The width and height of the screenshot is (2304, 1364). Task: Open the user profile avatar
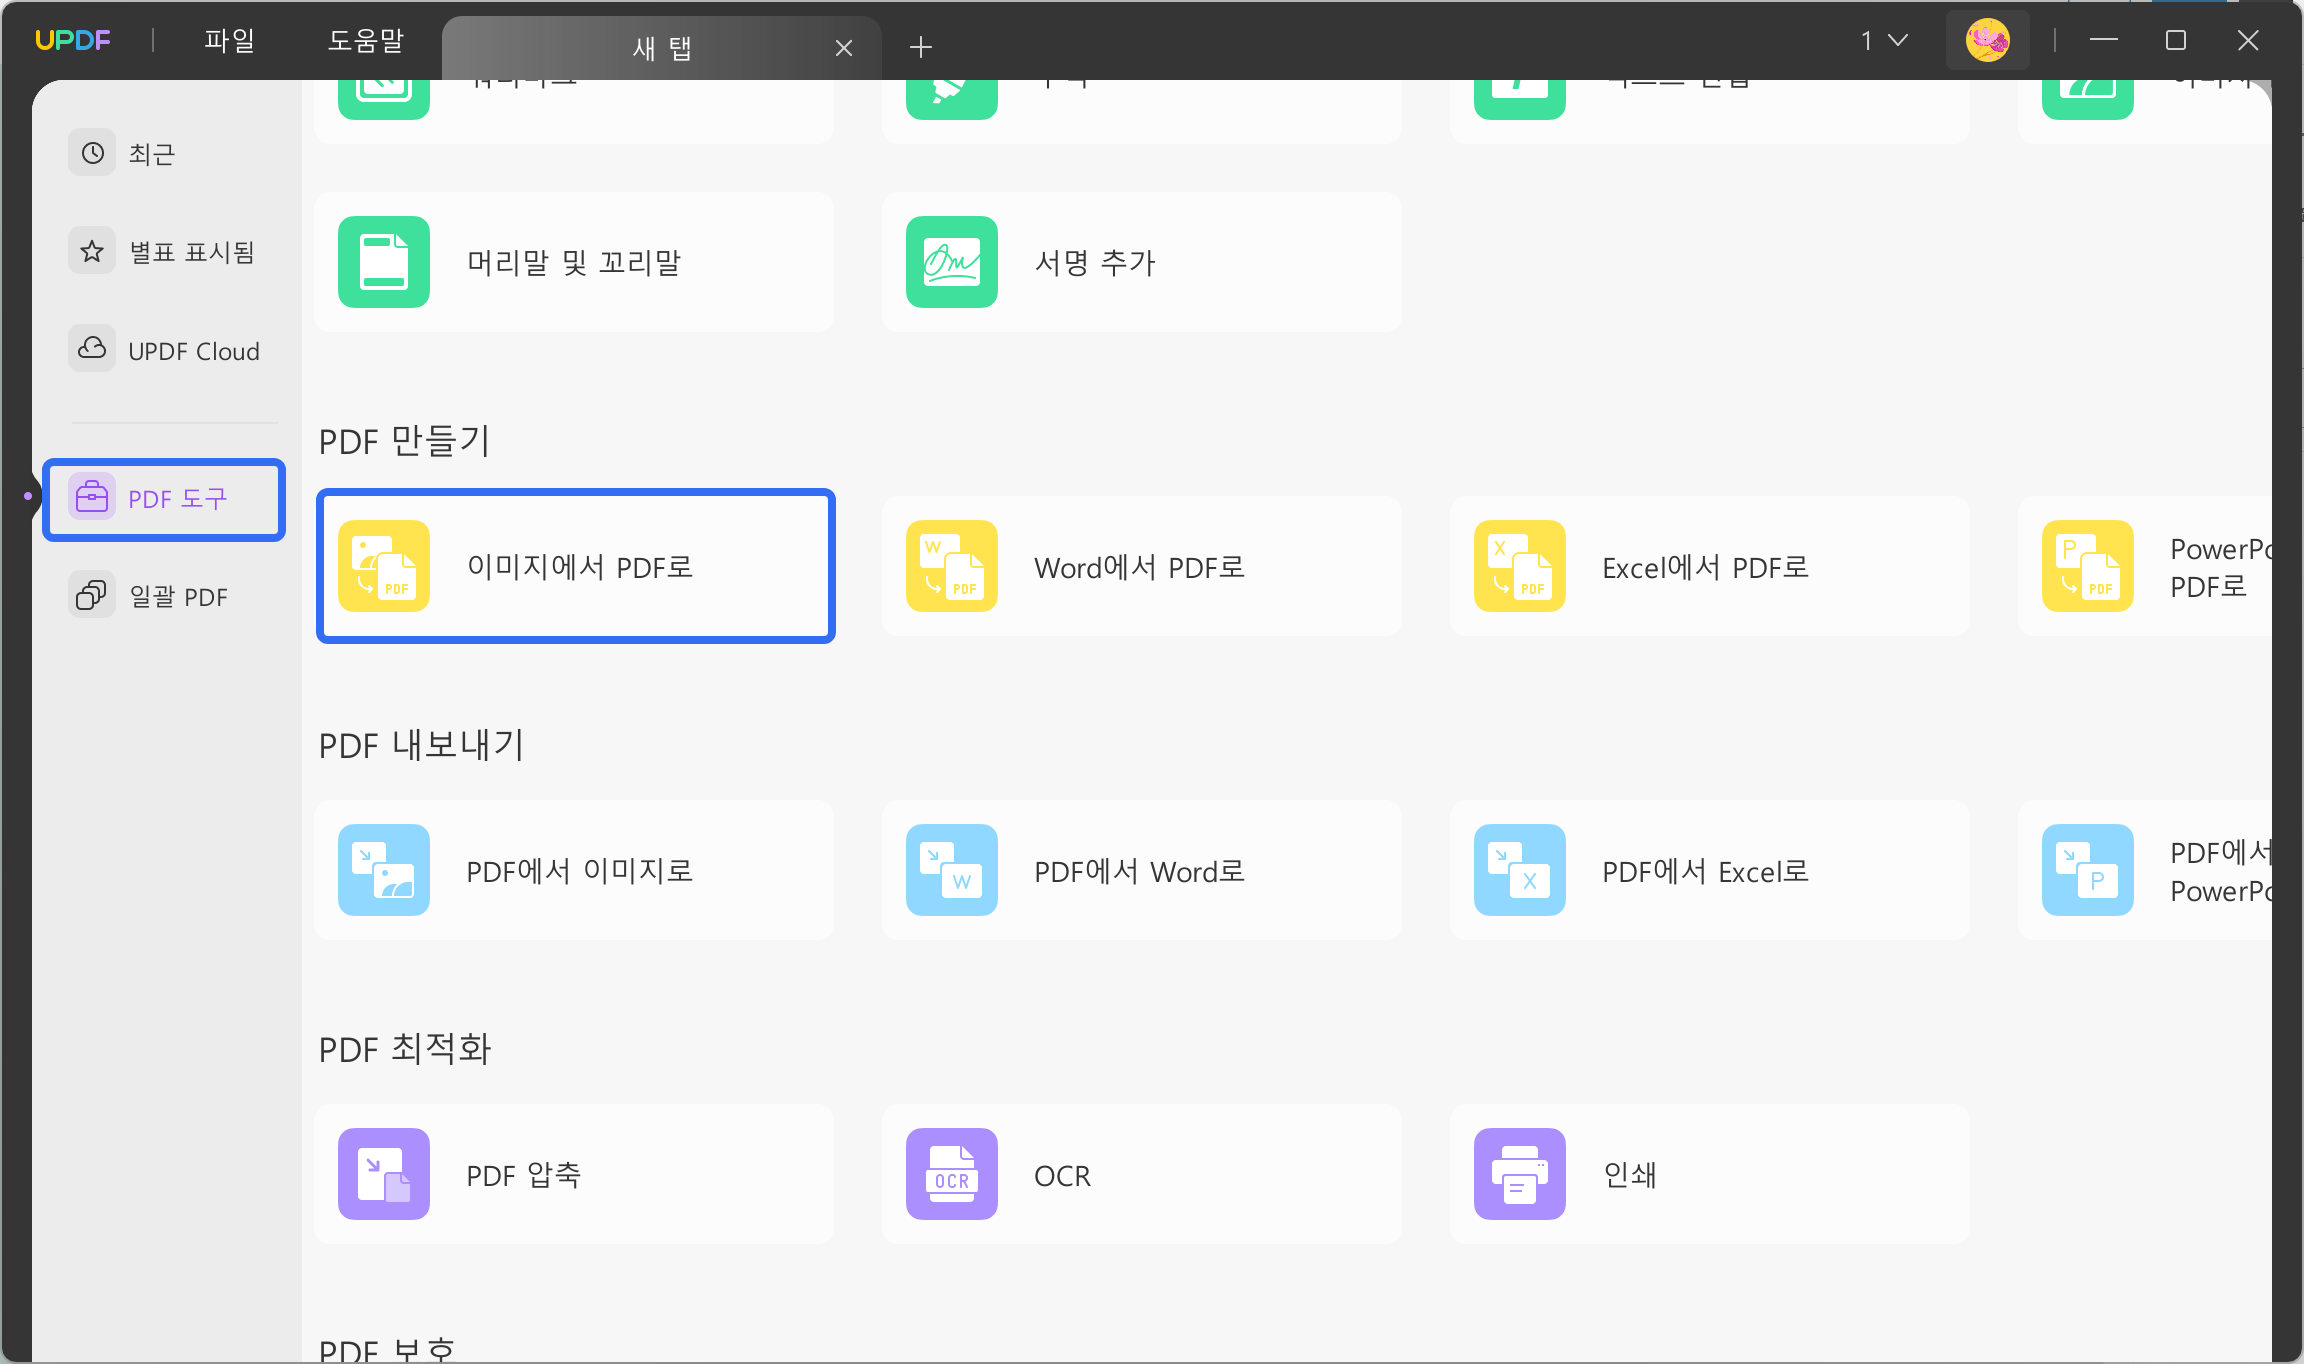1987,40
